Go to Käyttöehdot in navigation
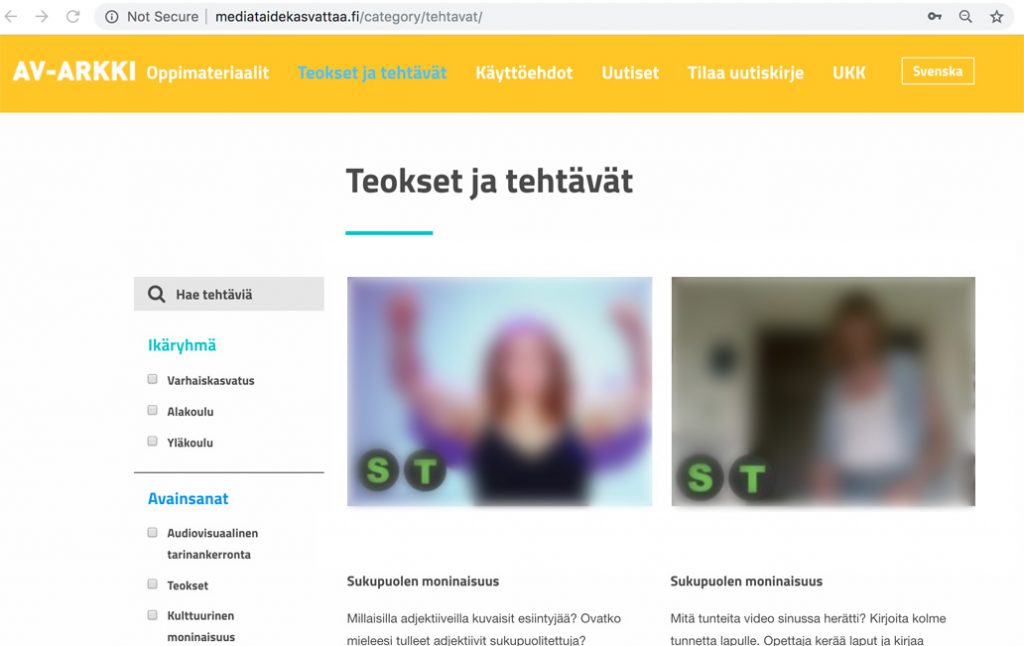Viewport: 1024px width, 646px height. (x=524, y=73)
